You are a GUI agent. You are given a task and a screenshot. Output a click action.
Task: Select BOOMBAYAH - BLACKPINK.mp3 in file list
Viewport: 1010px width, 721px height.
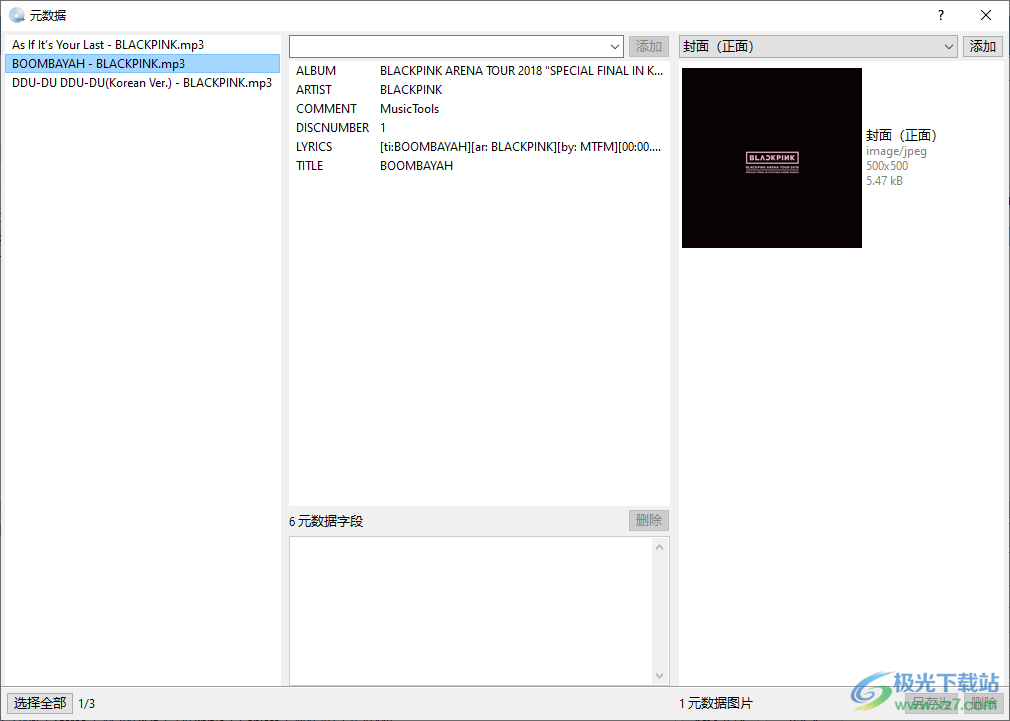[x=142, y=64]
